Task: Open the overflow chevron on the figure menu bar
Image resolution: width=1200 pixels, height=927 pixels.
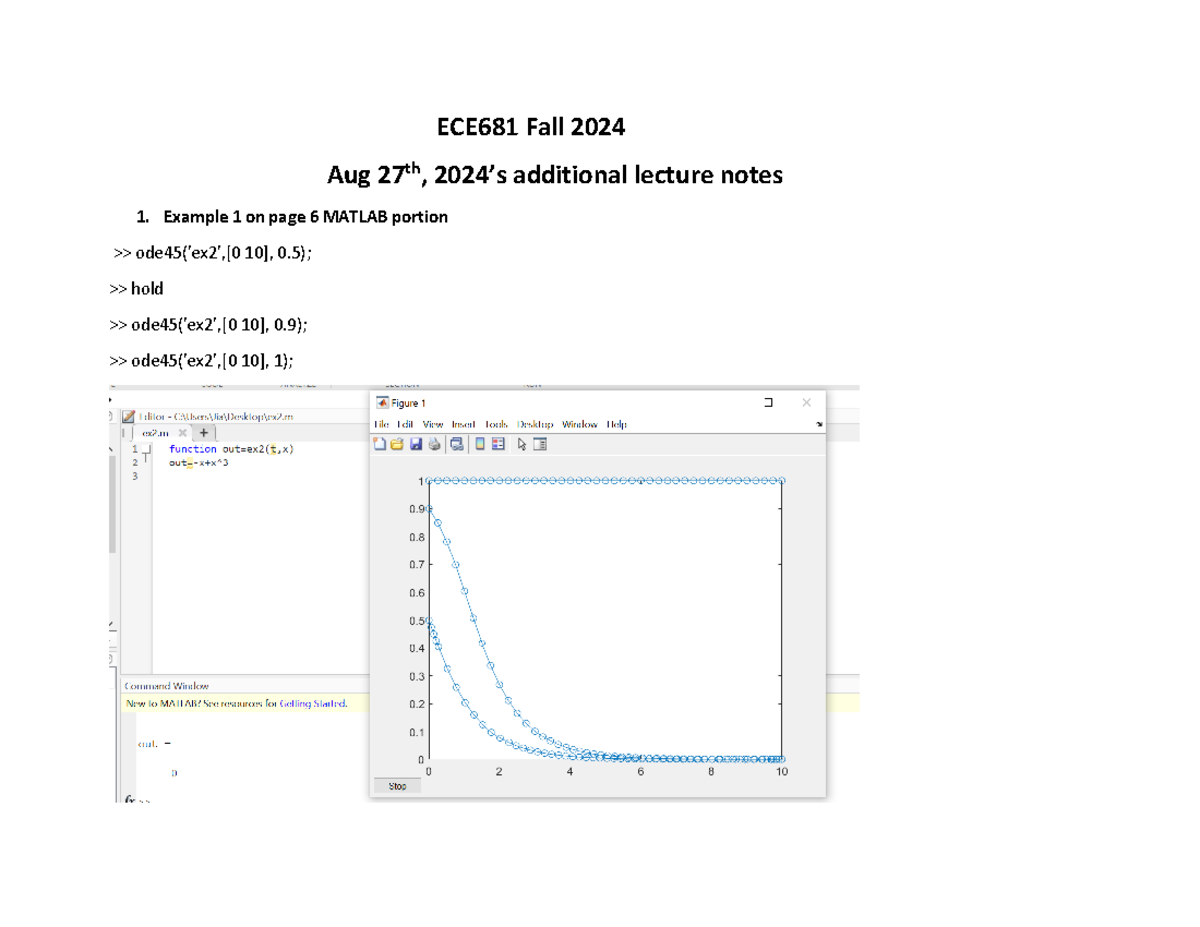Action: 821,424
